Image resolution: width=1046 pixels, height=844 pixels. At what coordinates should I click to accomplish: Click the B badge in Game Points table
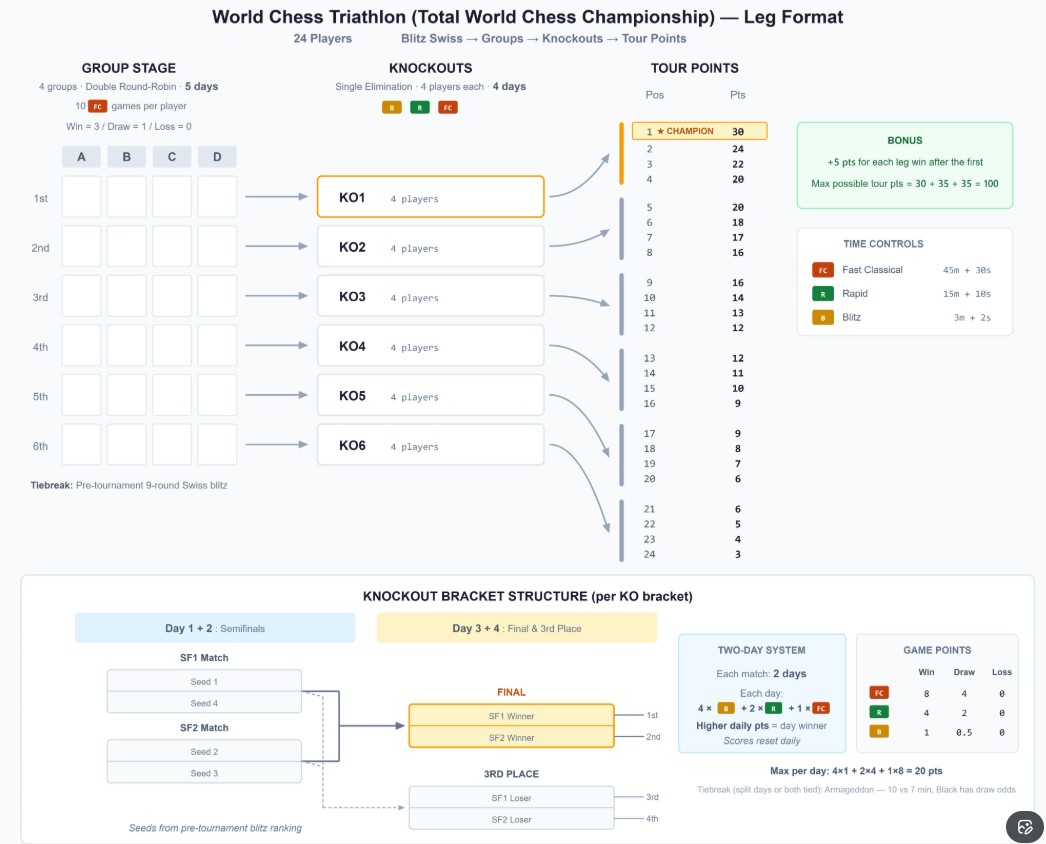coord(879,731)
